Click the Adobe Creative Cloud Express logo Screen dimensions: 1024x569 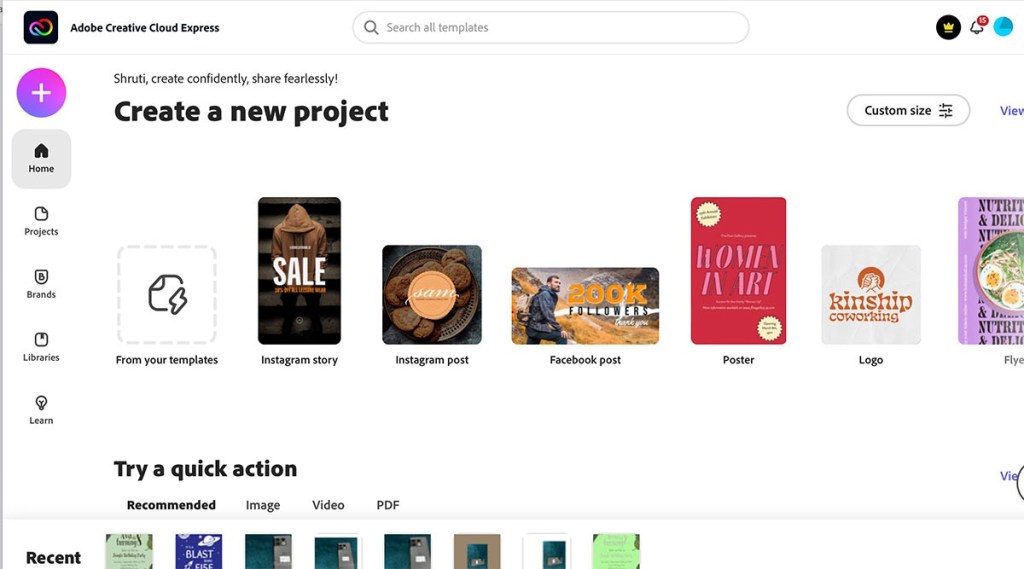[40, 27]
